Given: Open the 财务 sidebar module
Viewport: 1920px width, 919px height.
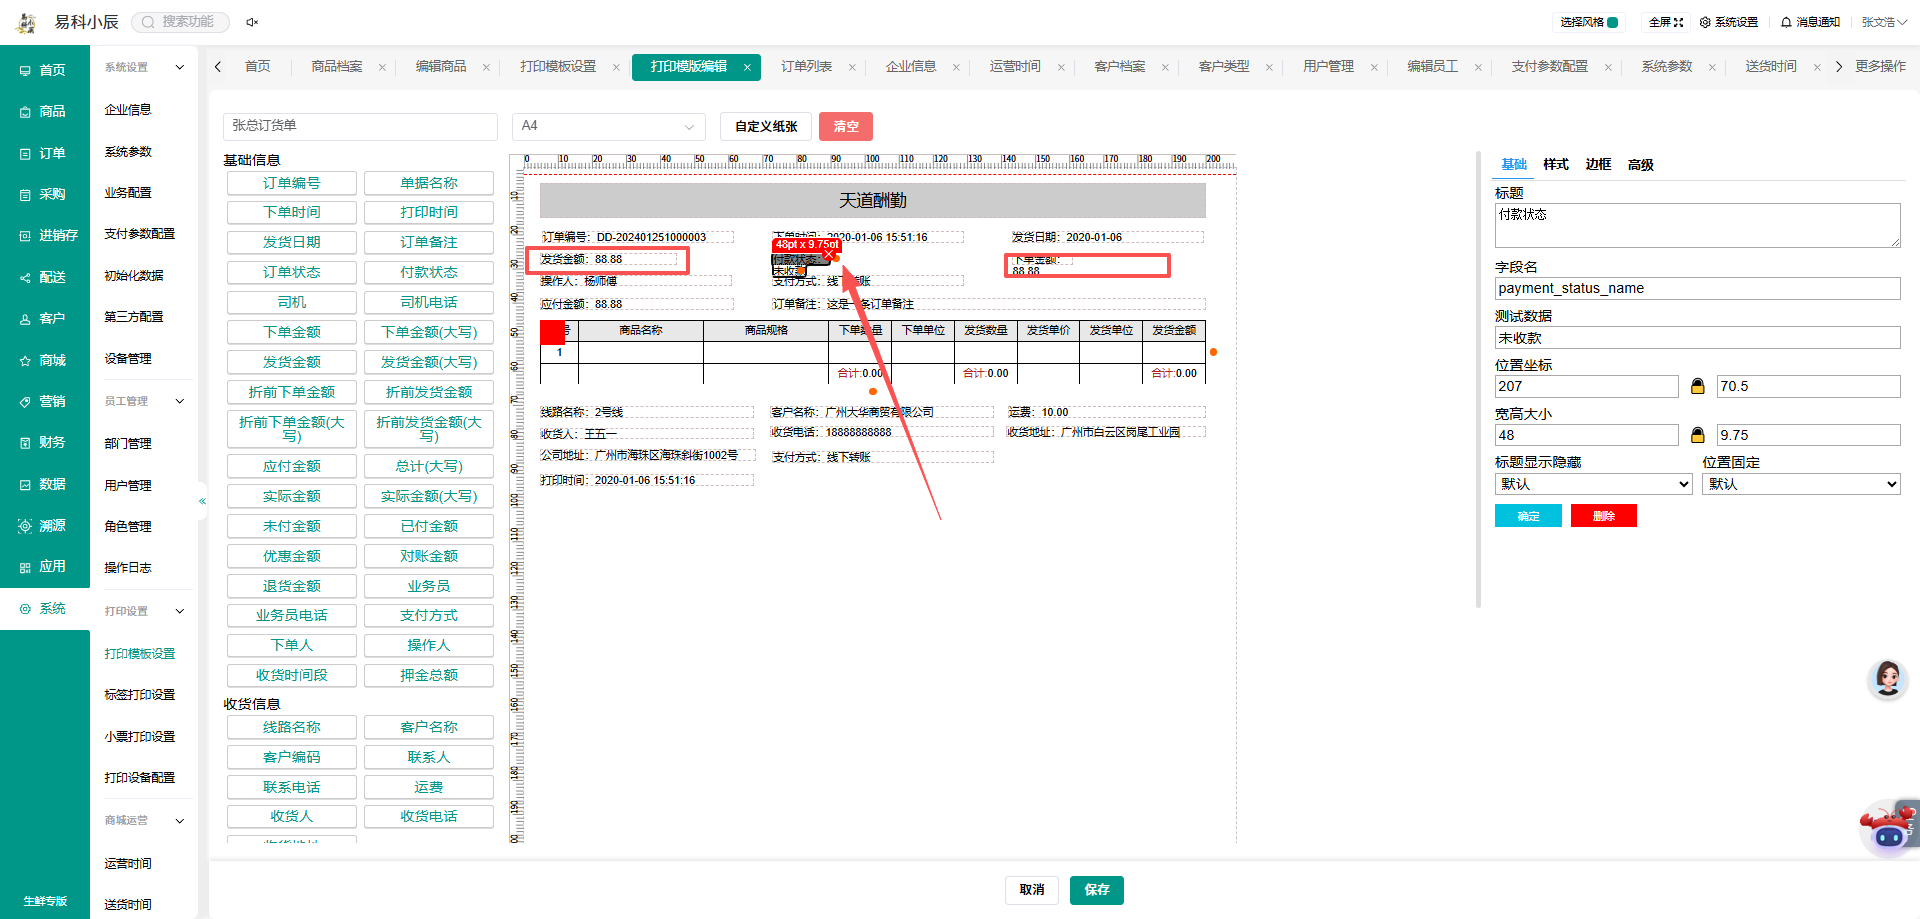Looking at the screenshot, I should [44, 442].
